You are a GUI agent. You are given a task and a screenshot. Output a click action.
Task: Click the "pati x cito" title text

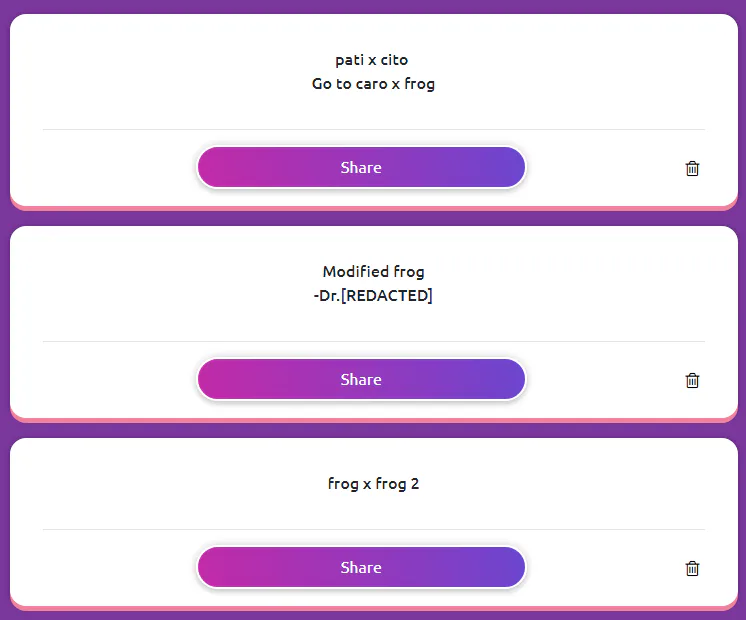coord(372,60)
